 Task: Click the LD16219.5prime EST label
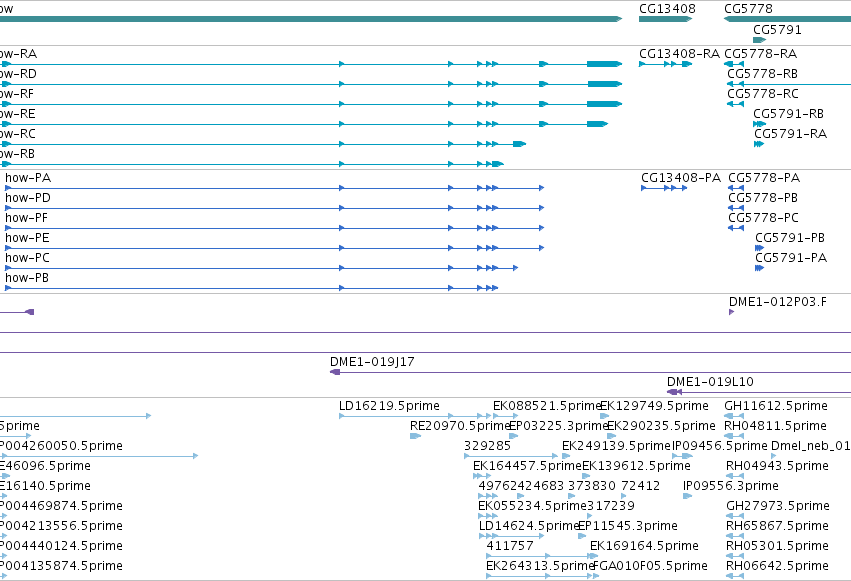click(389, 406)
